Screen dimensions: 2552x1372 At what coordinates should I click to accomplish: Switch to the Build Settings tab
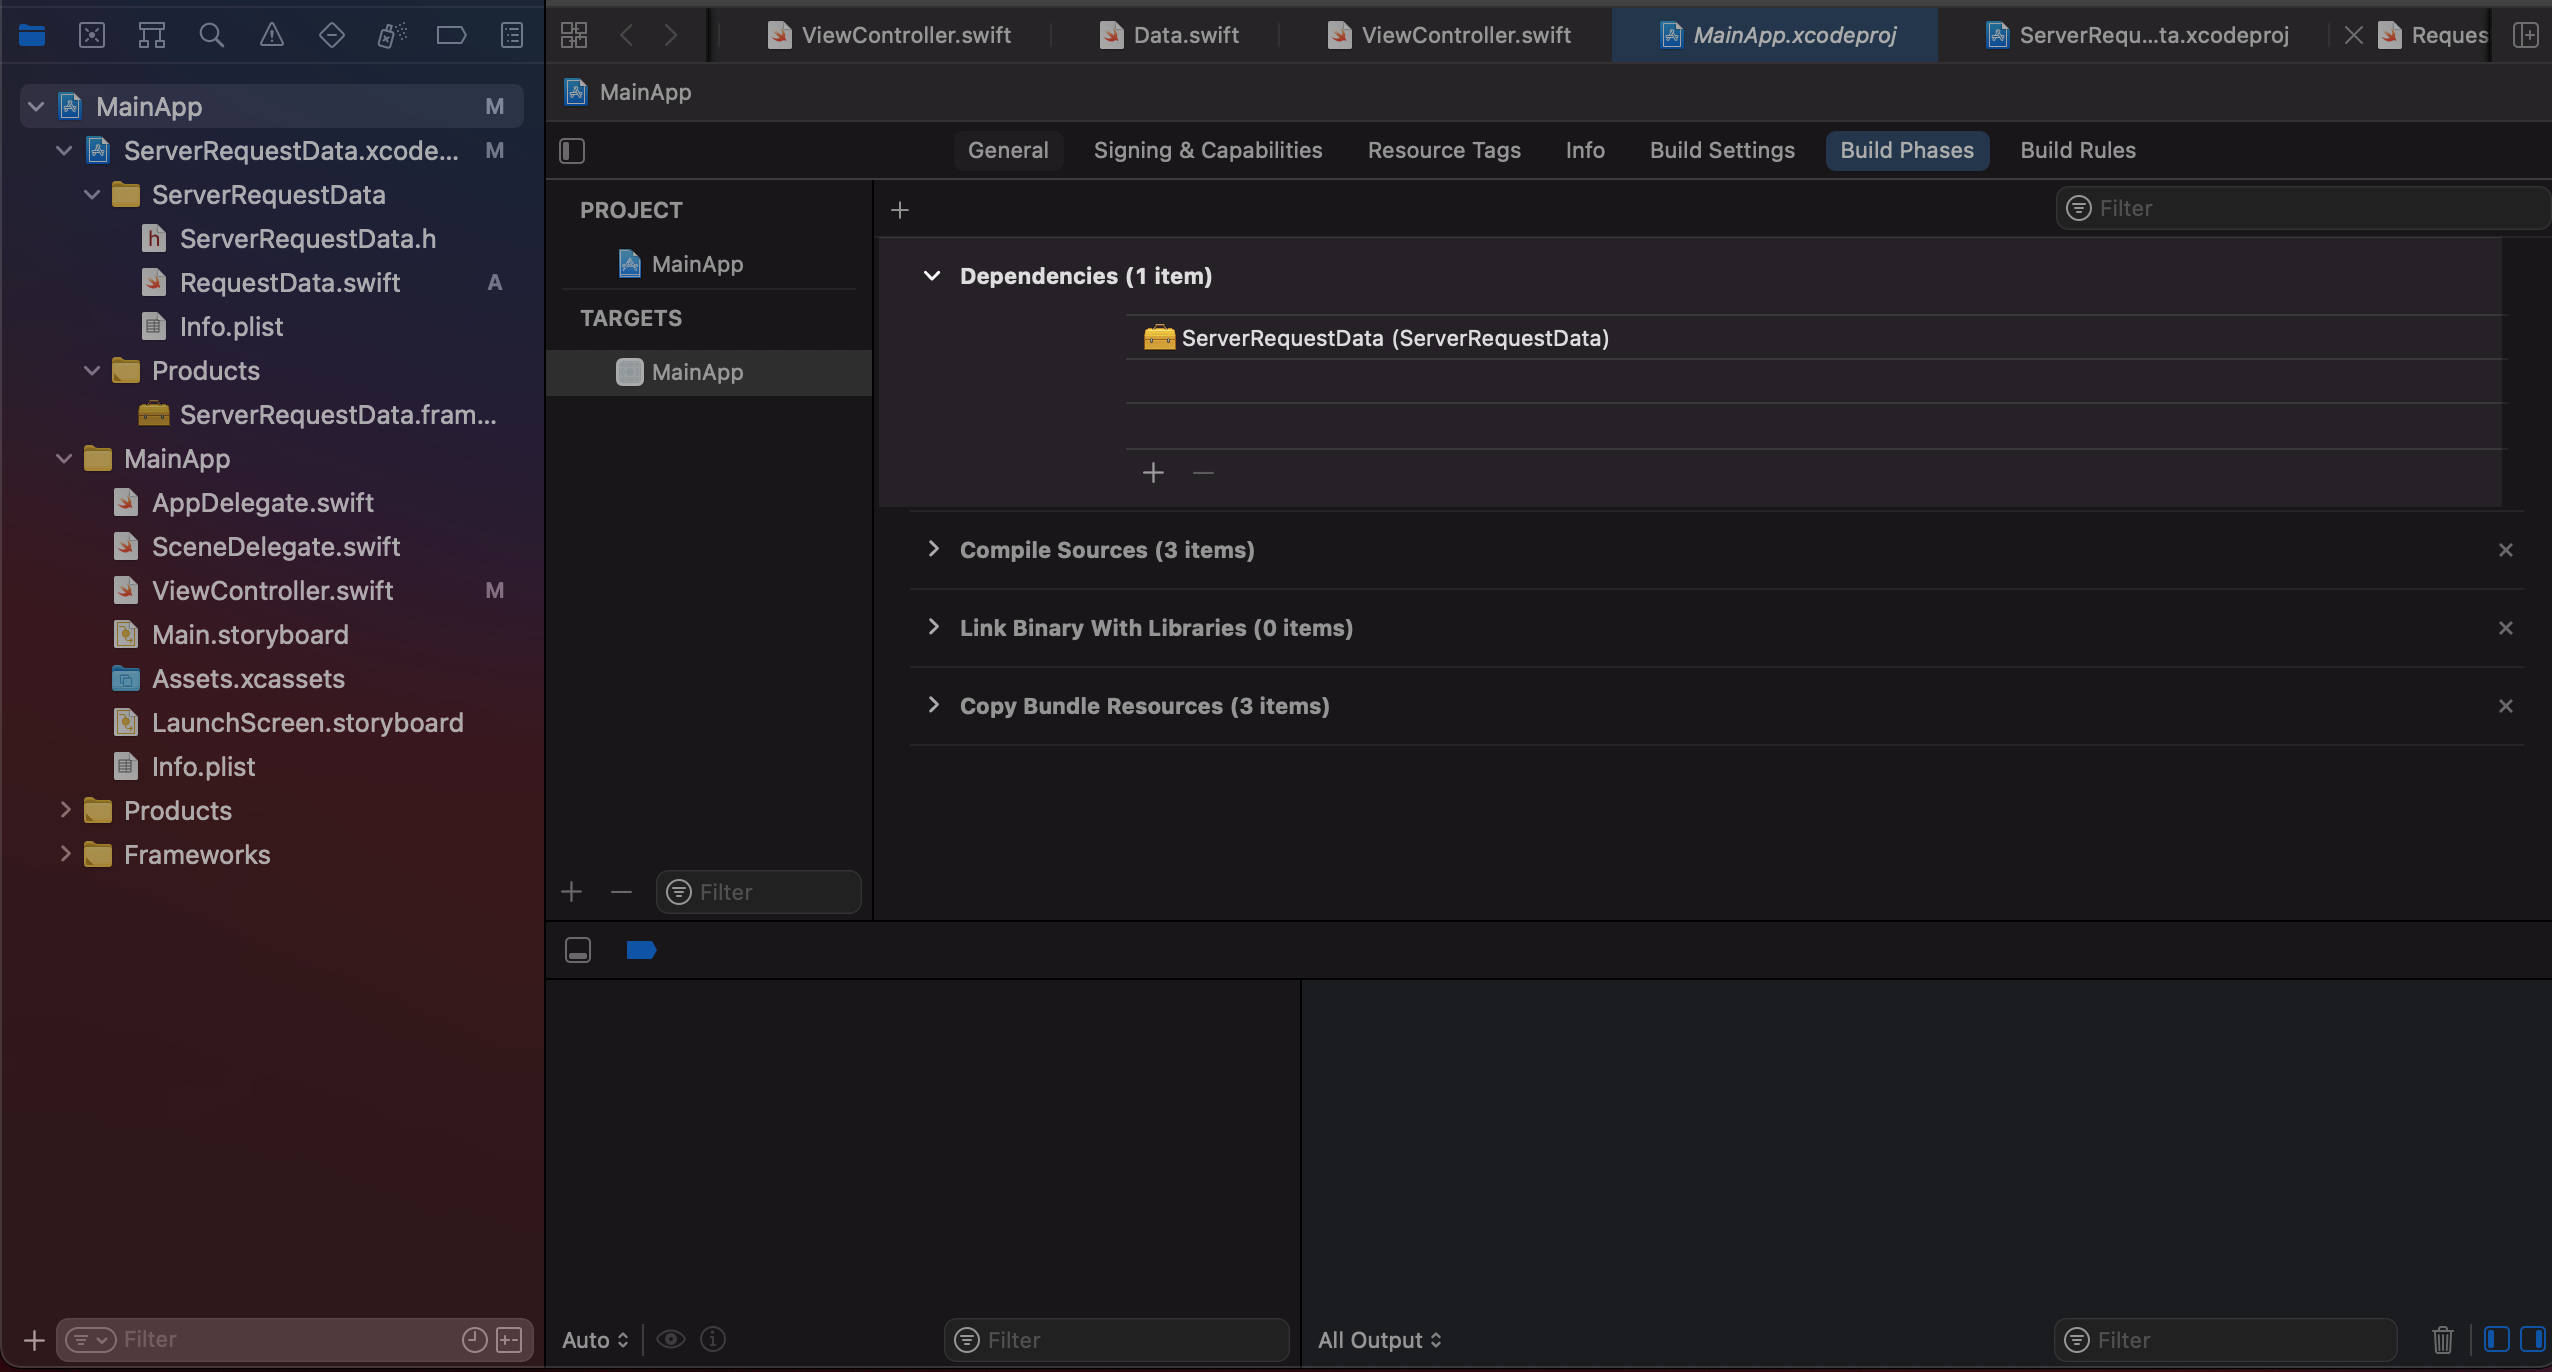click(1721, 151)
